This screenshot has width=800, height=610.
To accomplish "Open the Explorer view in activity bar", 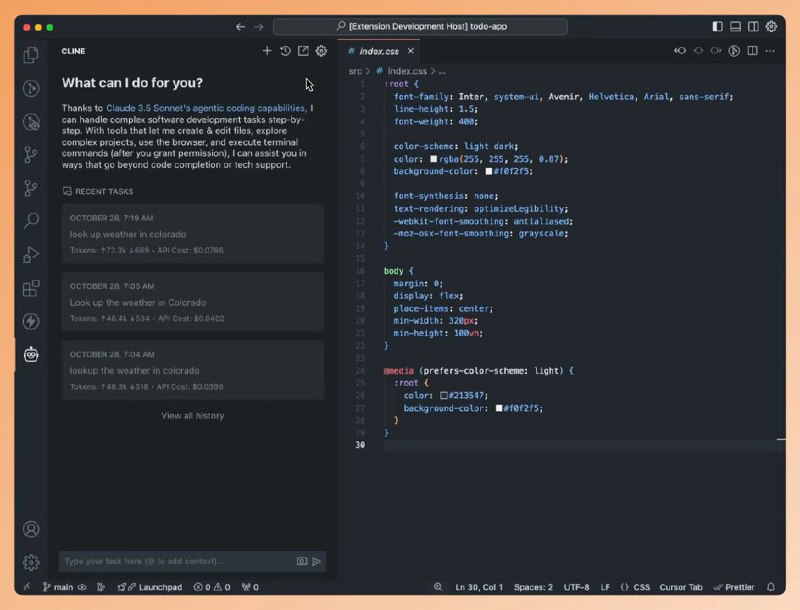I will 31,55.
